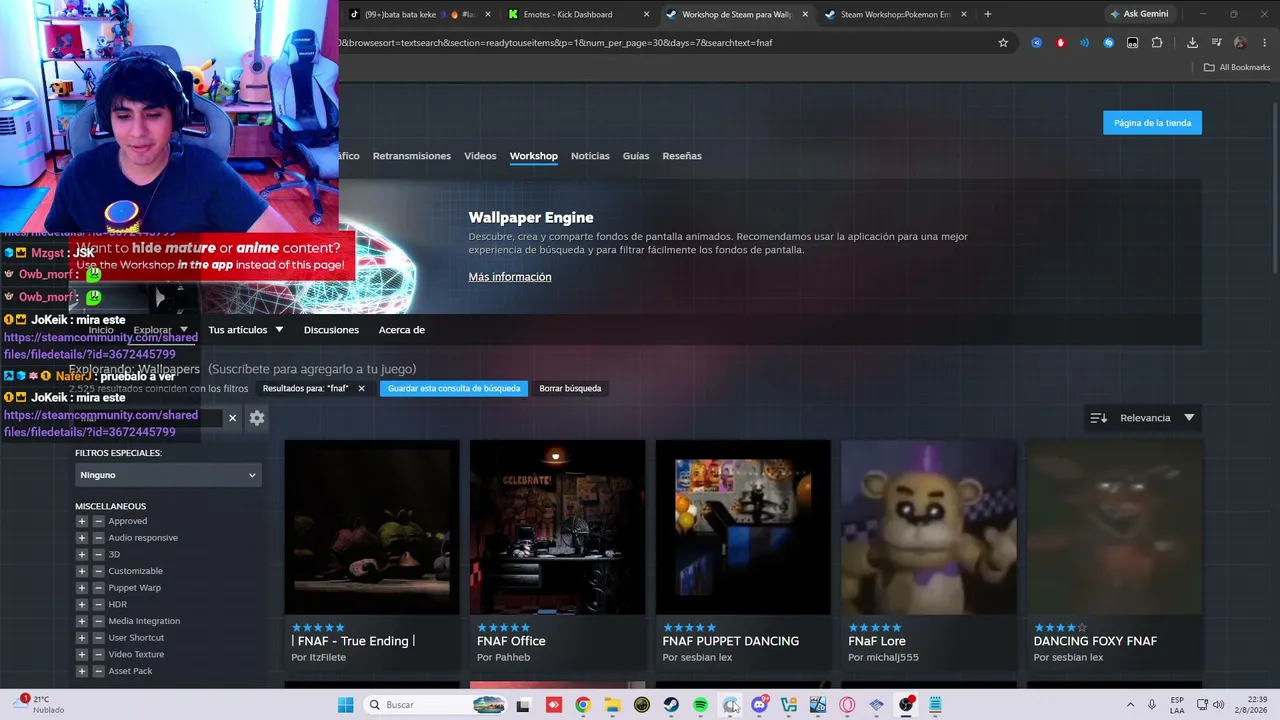Image resolution: width=1280 pixels, height=720 pixels.
Task: Include the Asset Pack filter
Action: (x=82, y=671)
